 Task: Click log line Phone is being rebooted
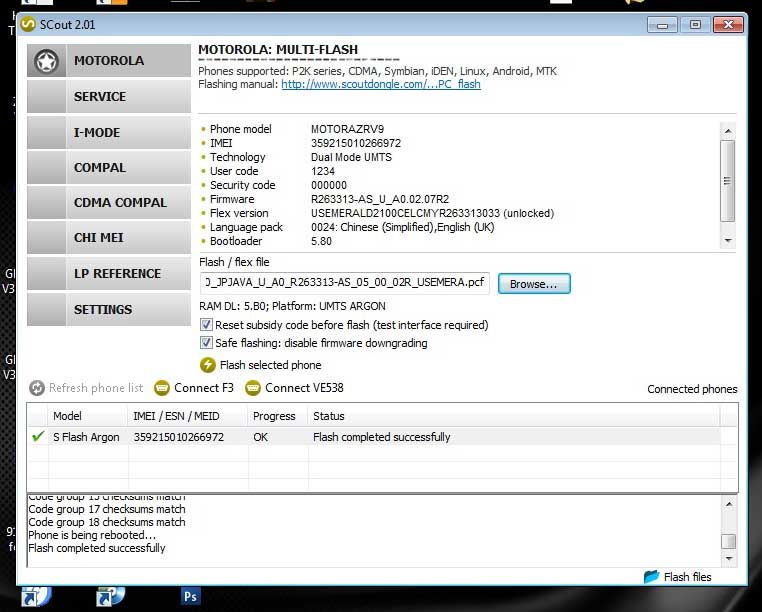click(x=92, y=535)
